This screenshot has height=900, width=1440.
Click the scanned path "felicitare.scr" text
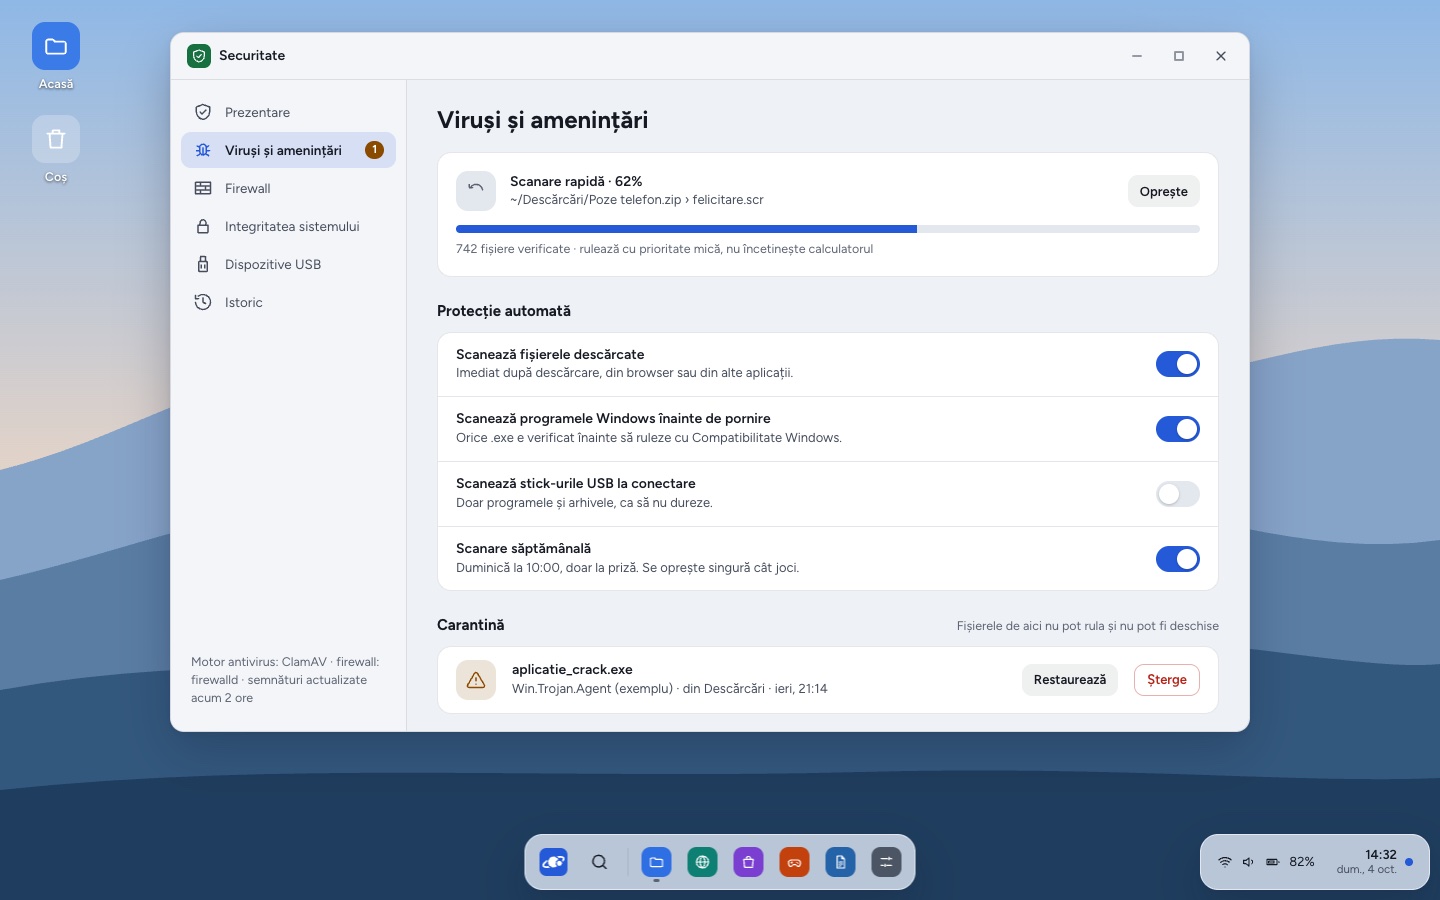tap(728, 200)
